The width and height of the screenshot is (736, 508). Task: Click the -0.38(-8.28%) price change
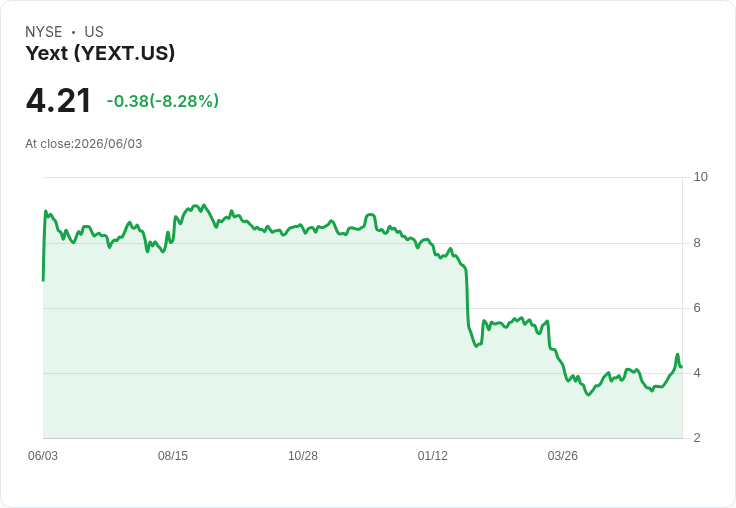(162, 101)
